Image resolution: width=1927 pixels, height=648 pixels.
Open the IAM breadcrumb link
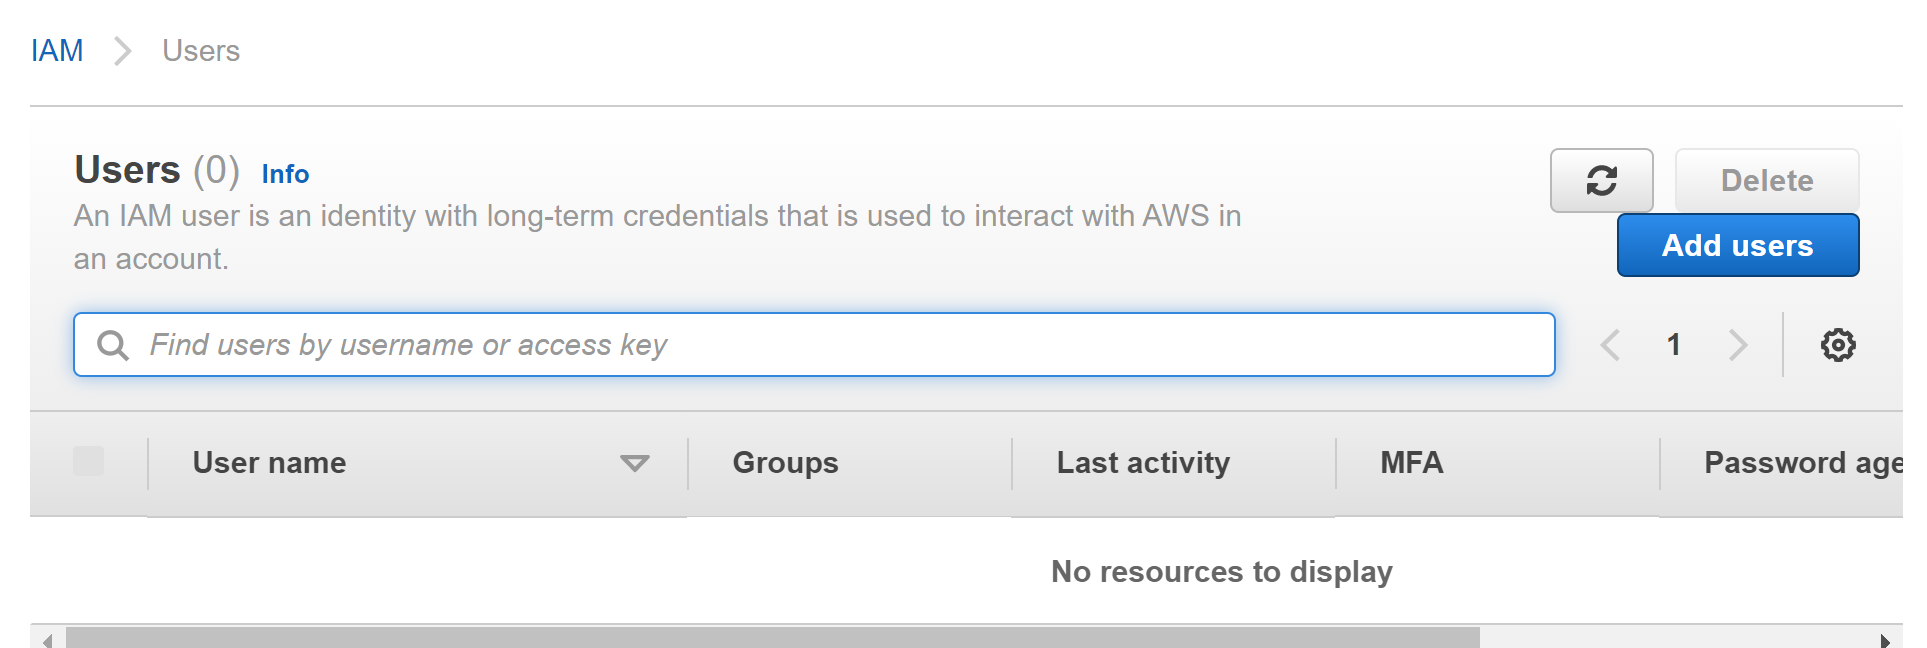57,51
